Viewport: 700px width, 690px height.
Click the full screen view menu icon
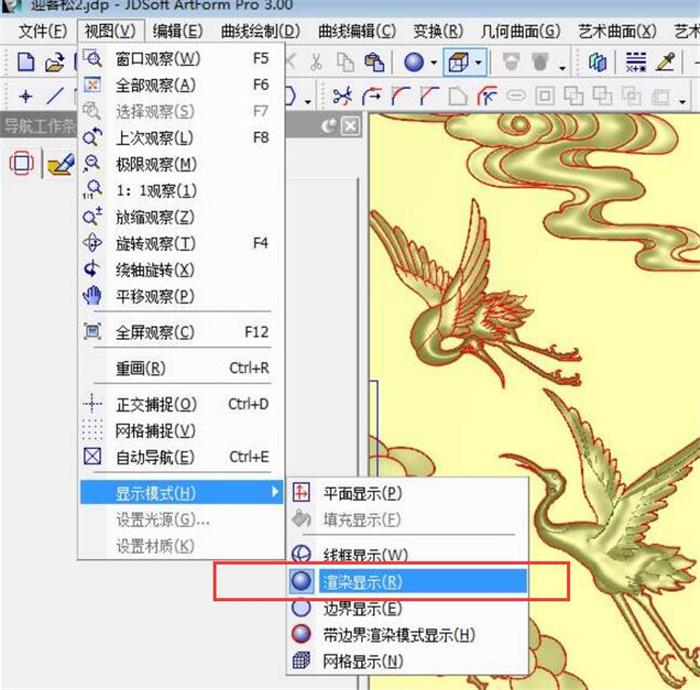(x=92, y=332)
